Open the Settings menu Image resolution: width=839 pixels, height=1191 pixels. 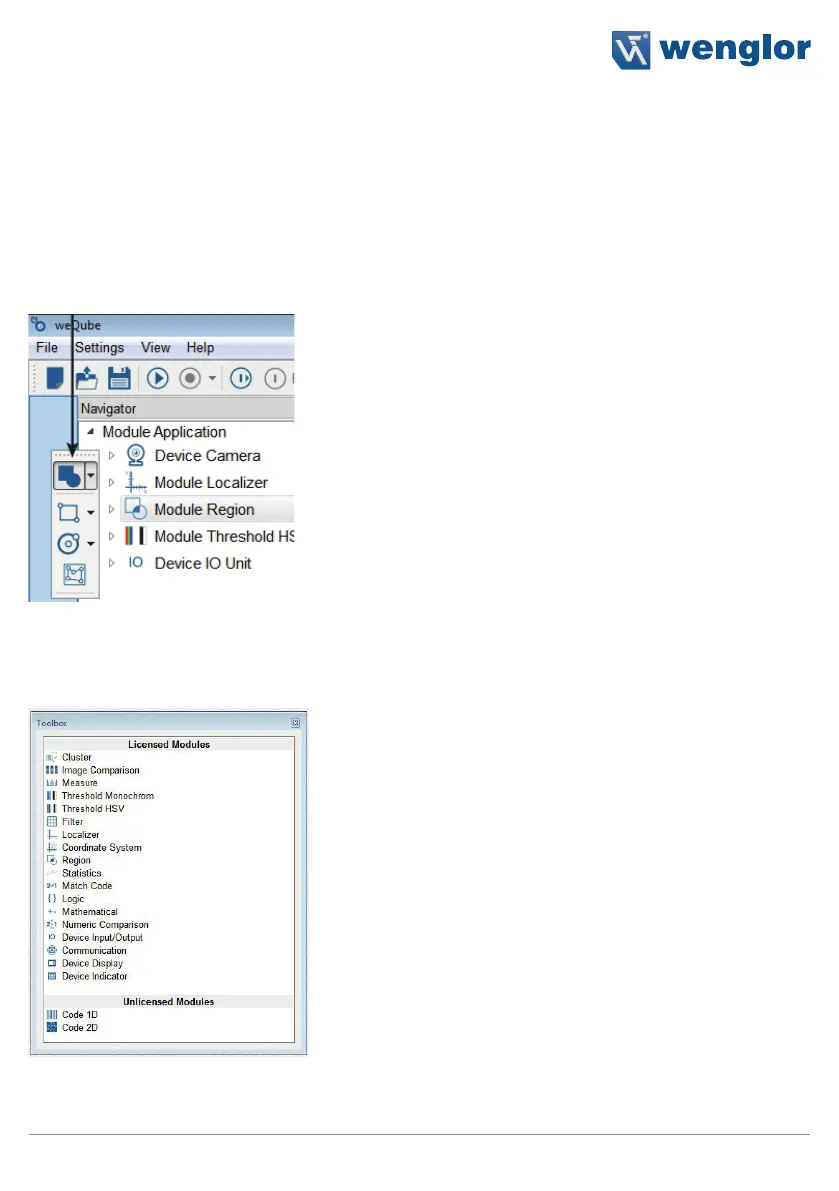(x=99, y=348)
